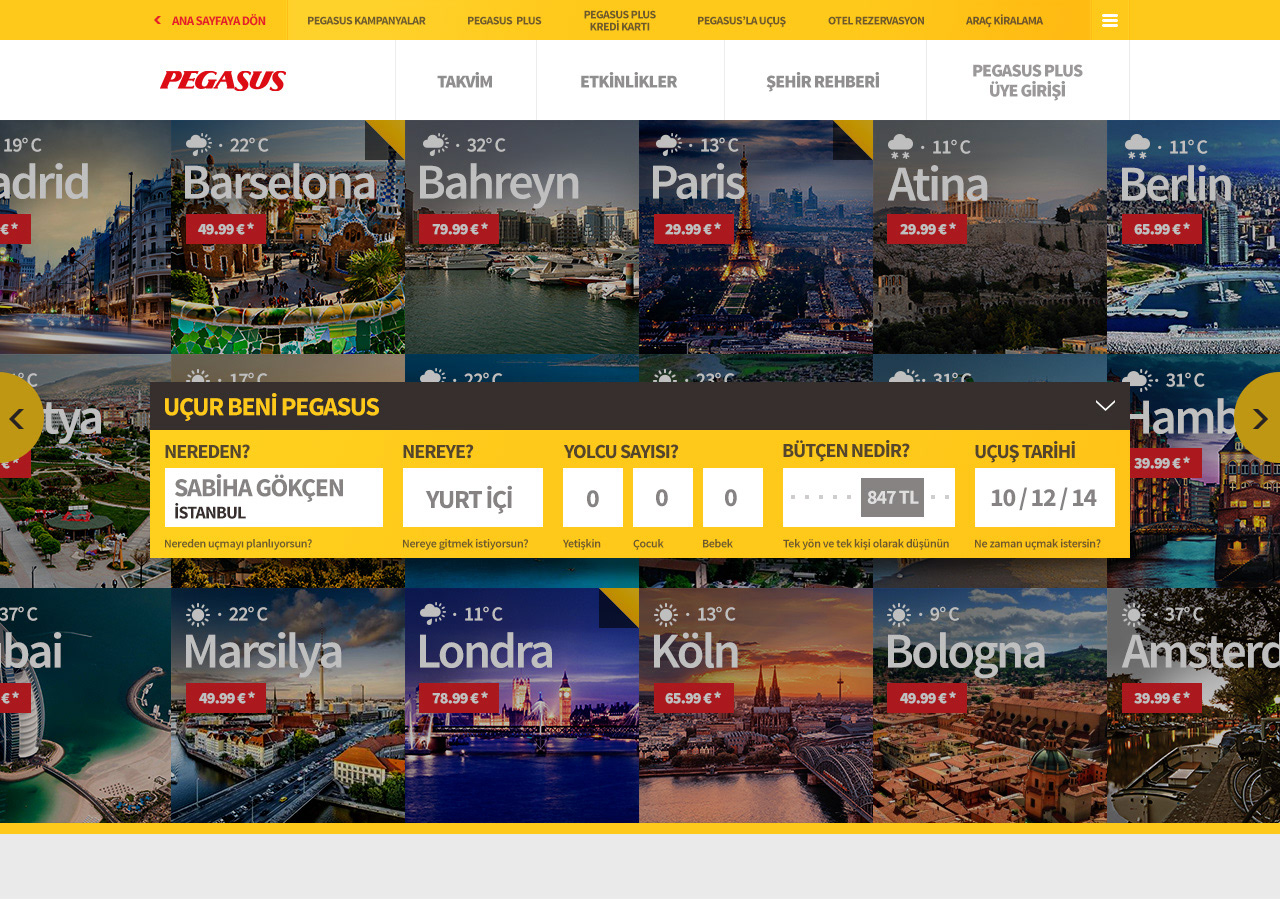Open the Barselona city tile
The width and height of the screenshot is (1280, 900).
pyautogui.click(x=288, y=237)
